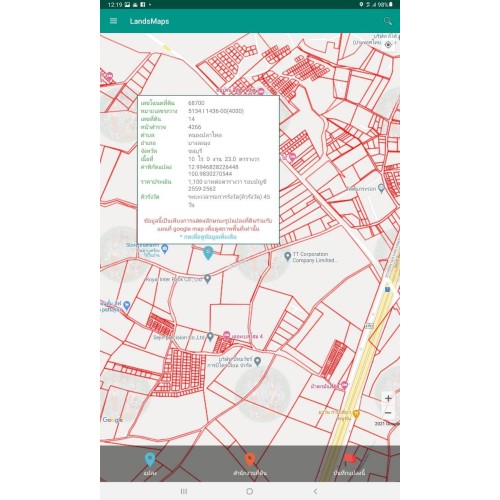
Task: Tap the blue transit stop icon on highway
Action: point(387,289)
